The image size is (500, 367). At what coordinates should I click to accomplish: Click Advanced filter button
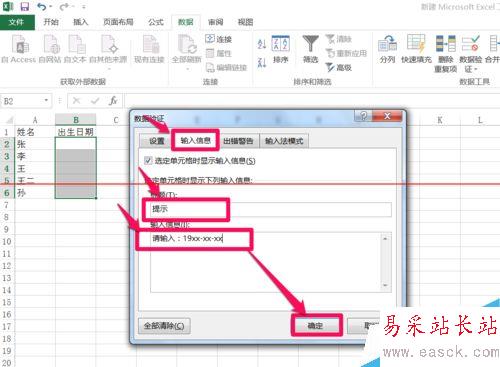pos(338,68)
